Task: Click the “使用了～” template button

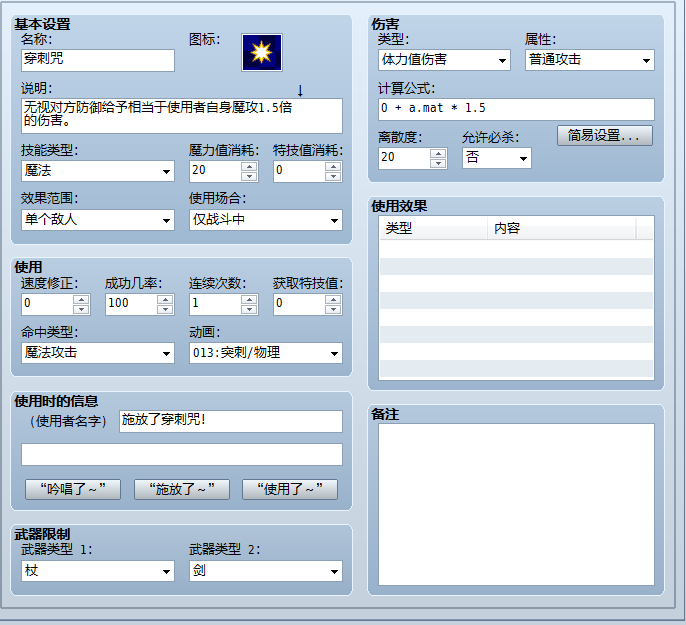Action: 290,489
